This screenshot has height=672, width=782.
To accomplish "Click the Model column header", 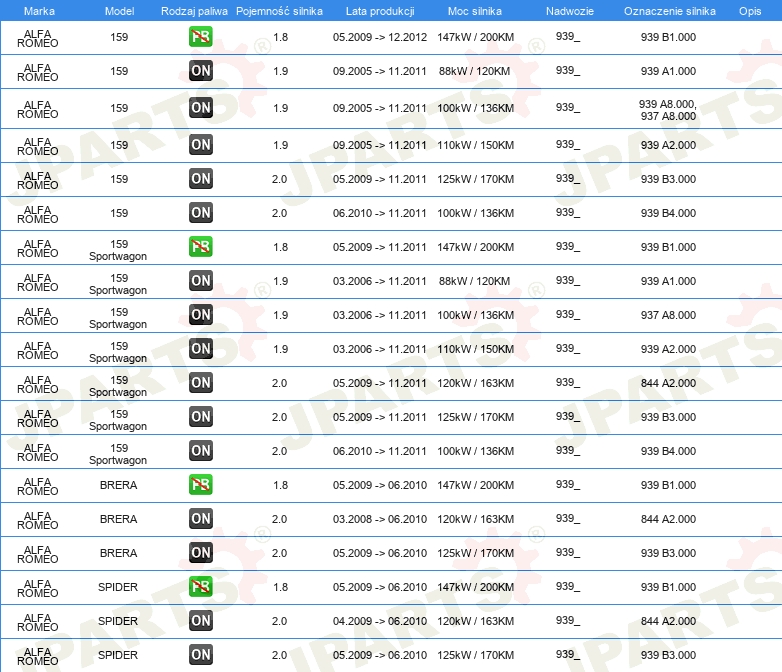I will [x=119, y=11].
